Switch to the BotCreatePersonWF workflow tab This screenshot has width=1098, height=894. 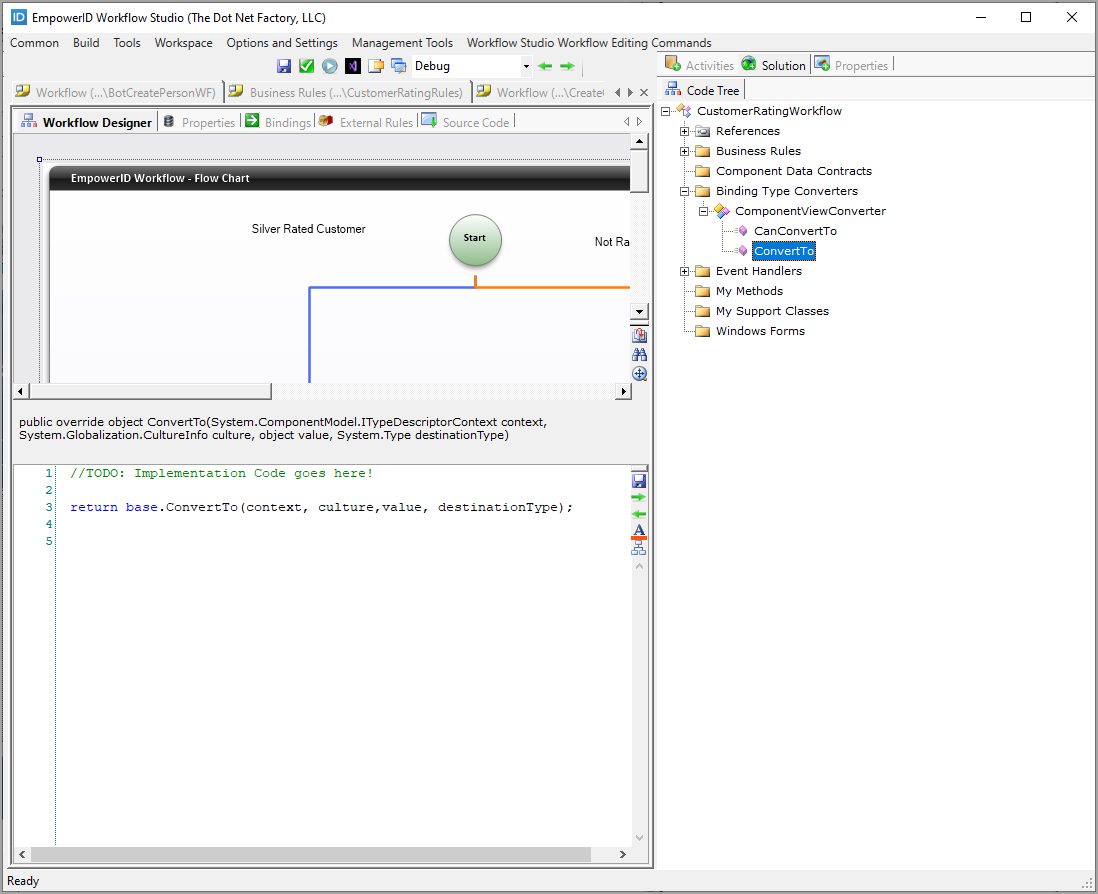(116, 92)
